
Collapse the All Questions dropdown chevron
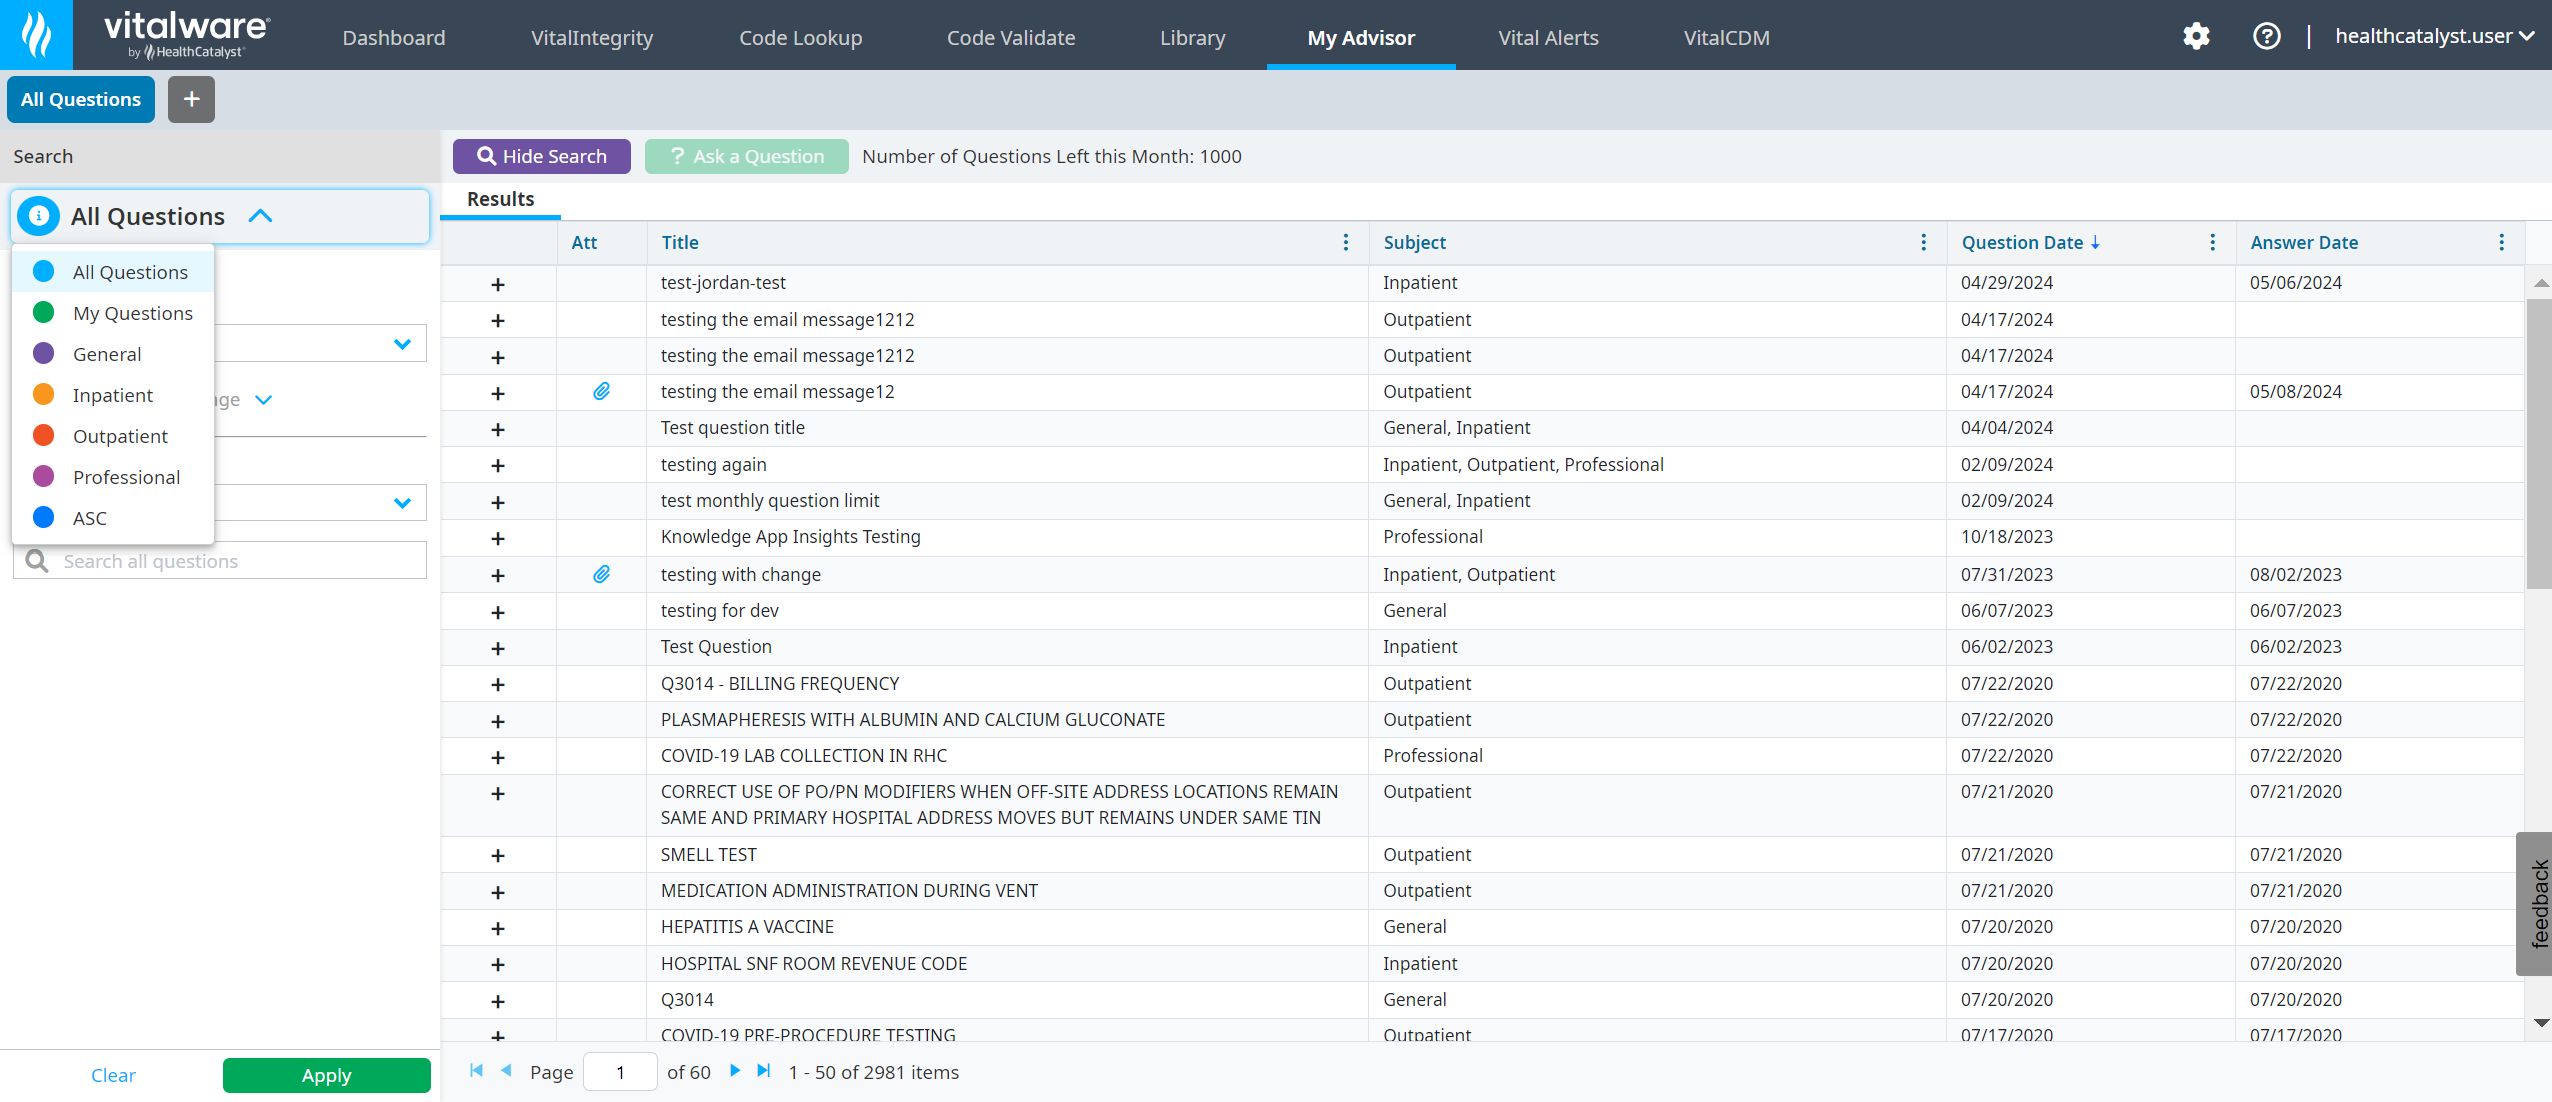pyautogui.click(x=260, y=216)
